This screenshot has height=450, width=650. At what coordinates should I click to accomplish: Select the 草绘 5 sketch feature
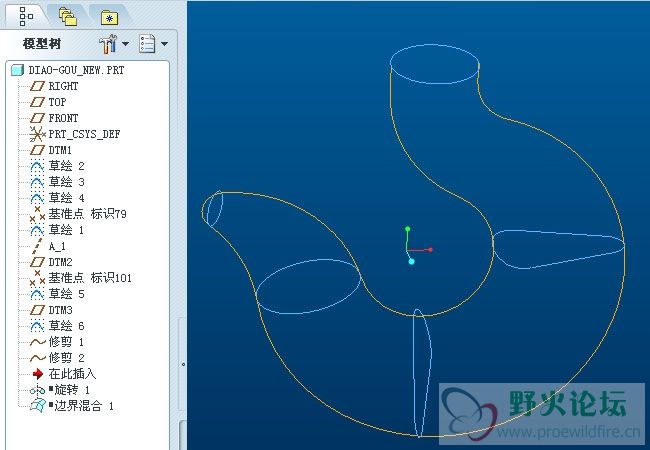tap(66, 294)
